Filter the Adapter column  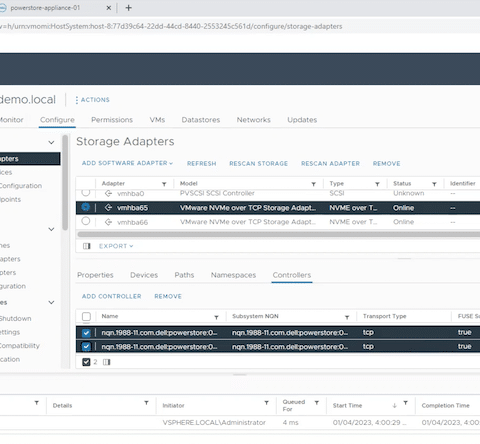(164, 184)
